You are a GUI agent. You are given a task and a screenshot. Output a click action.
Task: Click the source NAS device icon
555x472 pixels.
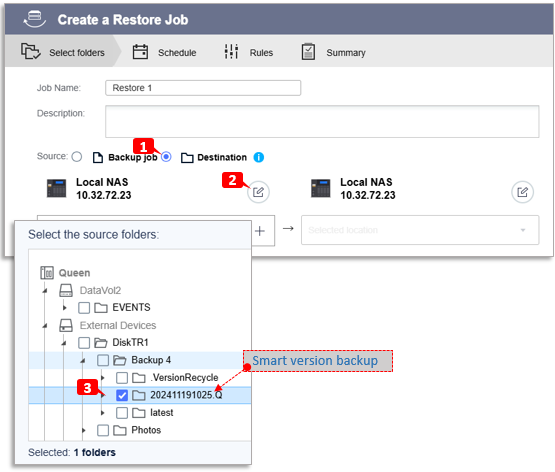pyautogui.click(x=57, y=188)
